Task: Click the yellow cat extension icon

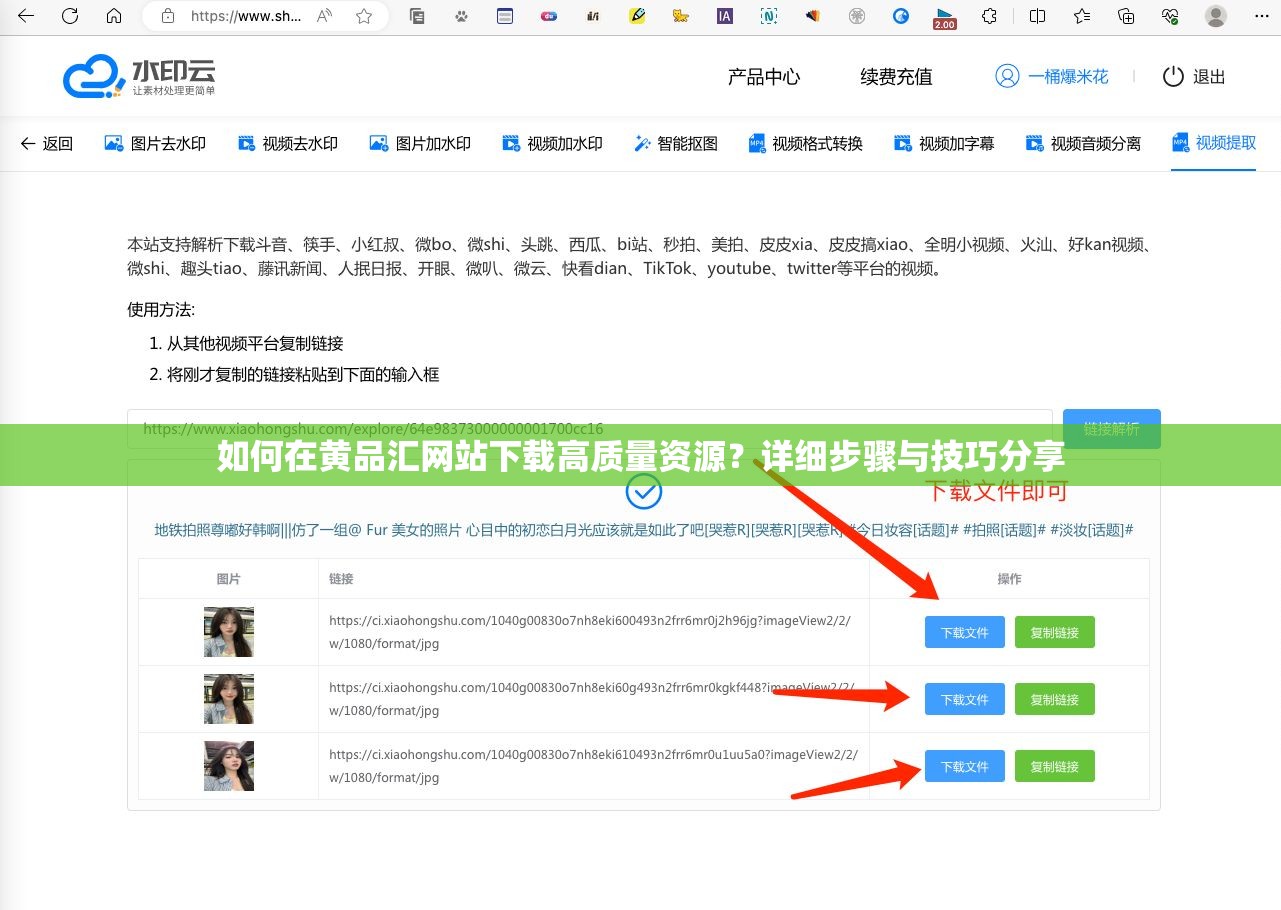Action: click(x=681, y=16)
